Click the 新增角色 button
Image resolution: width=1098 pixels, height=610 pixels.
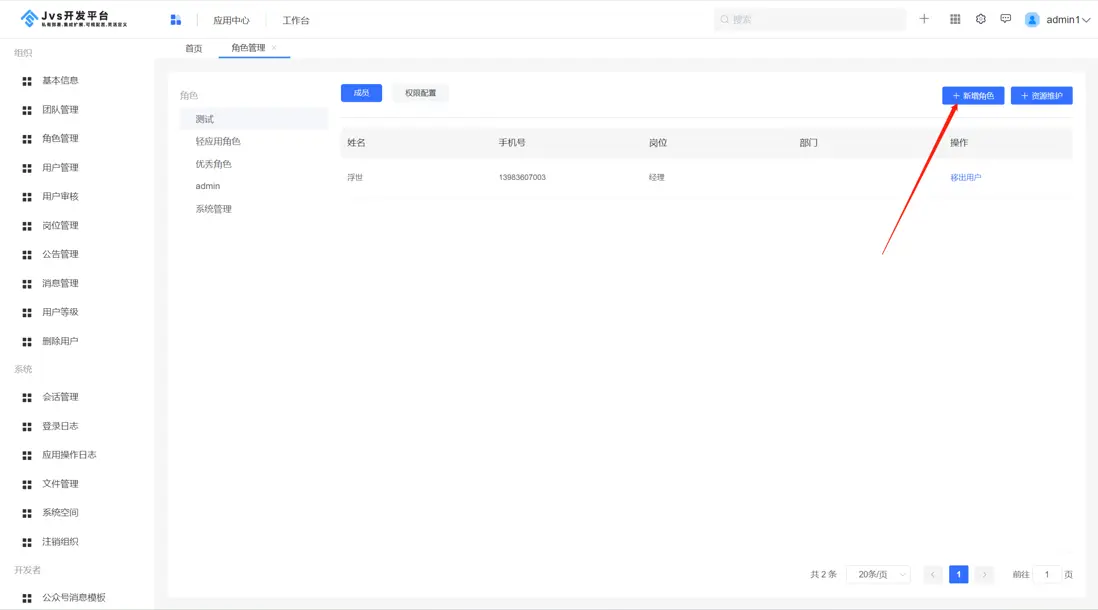pos(973,96)
